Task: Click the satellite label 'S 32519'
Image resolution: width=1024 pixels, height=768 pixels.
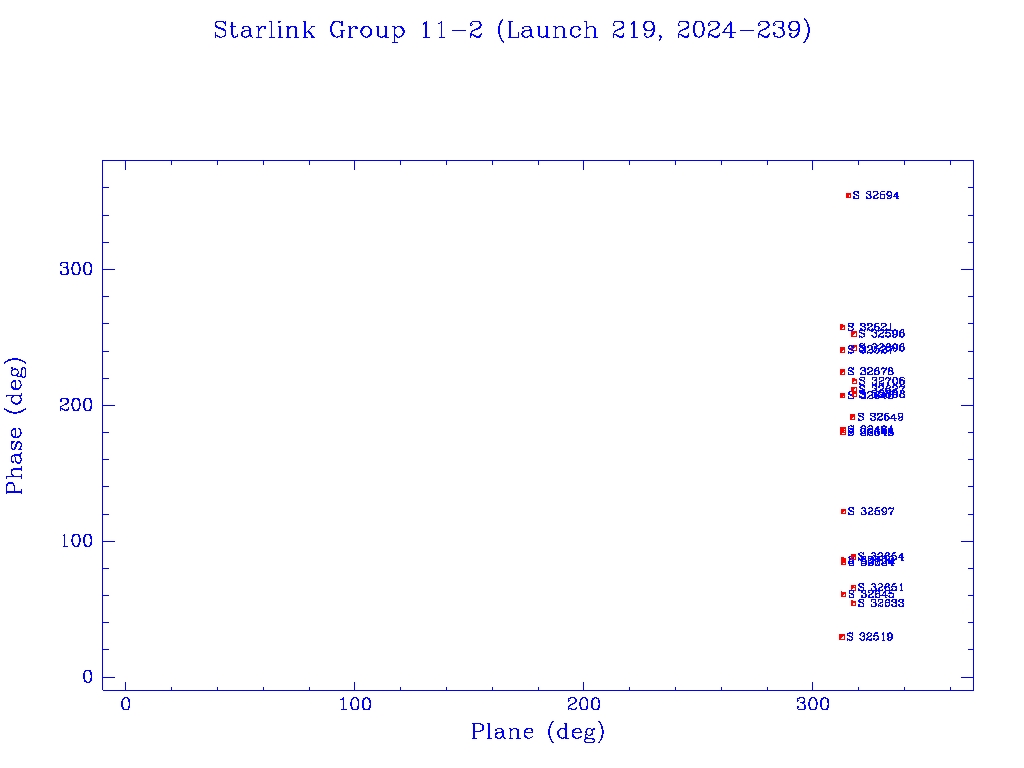Action: [x=870, y=637]
